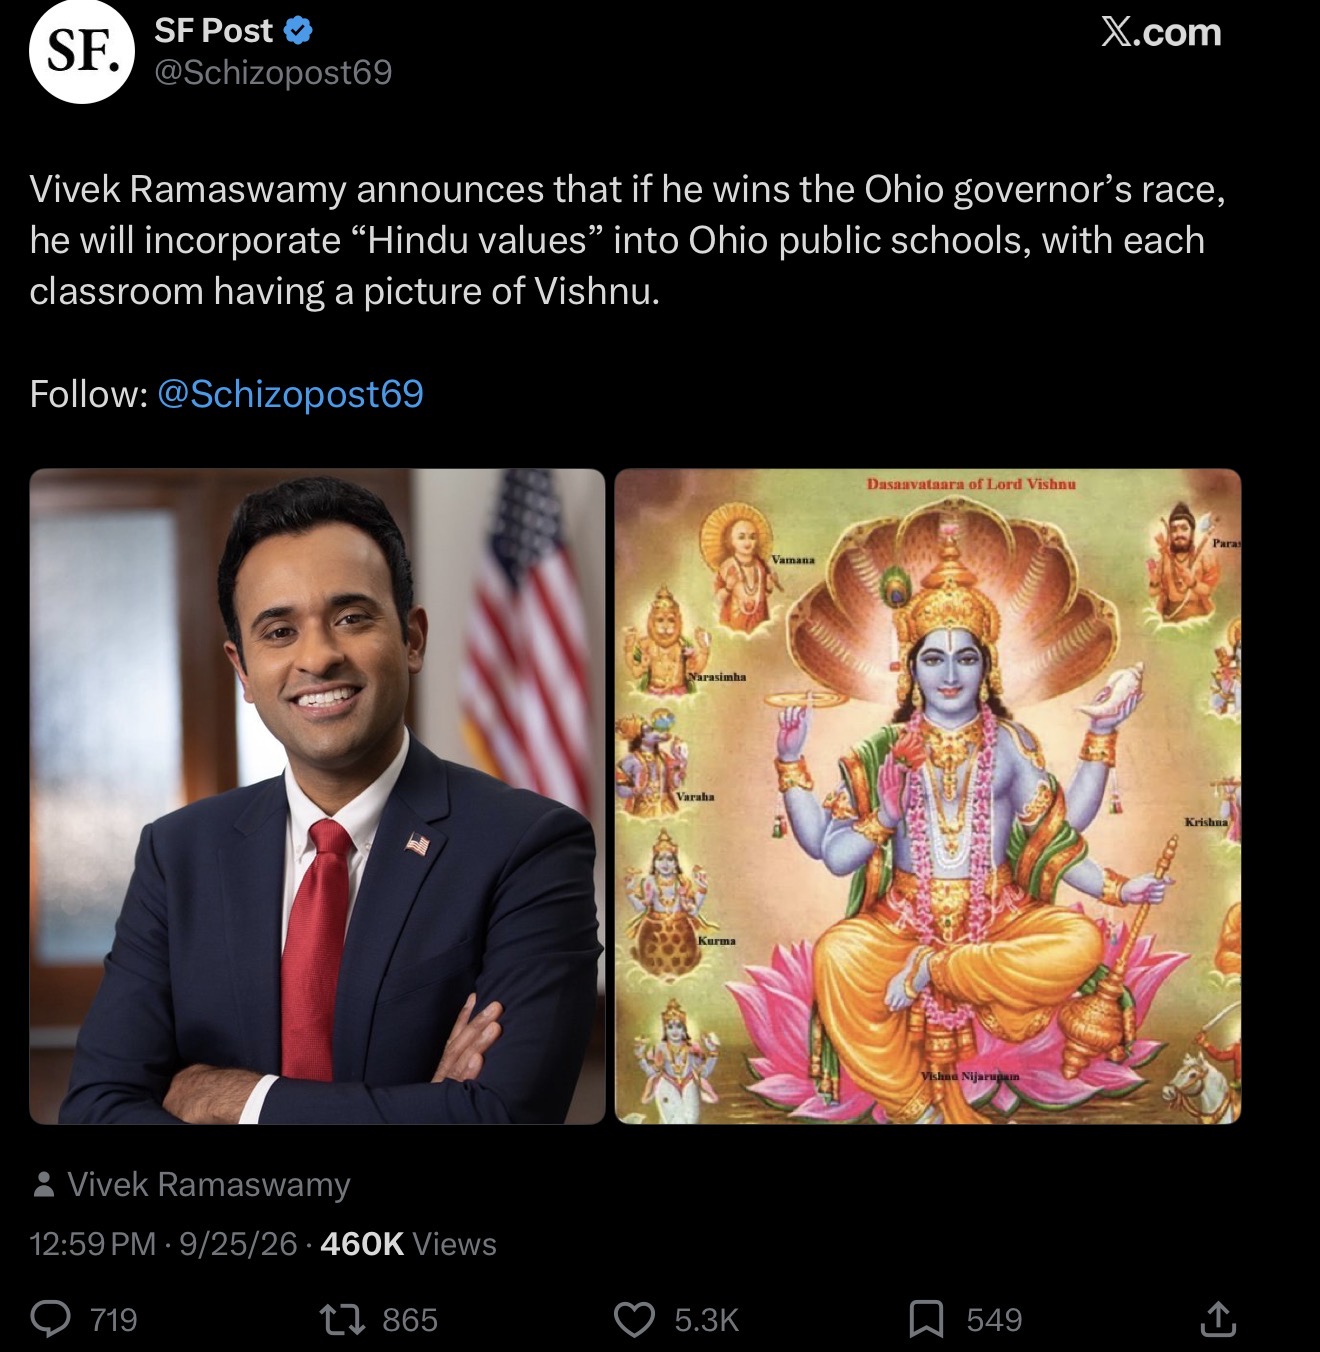The height and width of the screenshot is (1352, 1320).
Task: Open the Dasaavataara of Lord Vishnu image
Action: pos(928,796)
